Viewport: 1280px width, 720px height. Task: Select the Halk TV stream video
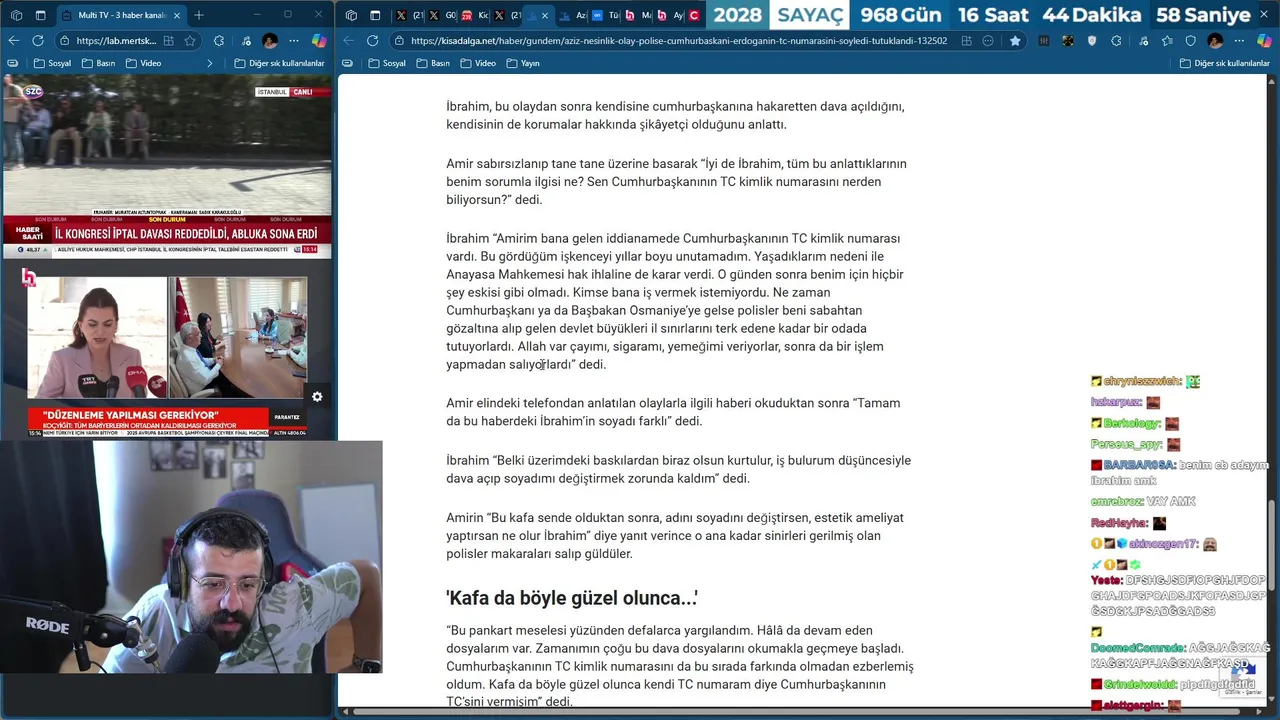click(166, 350)
